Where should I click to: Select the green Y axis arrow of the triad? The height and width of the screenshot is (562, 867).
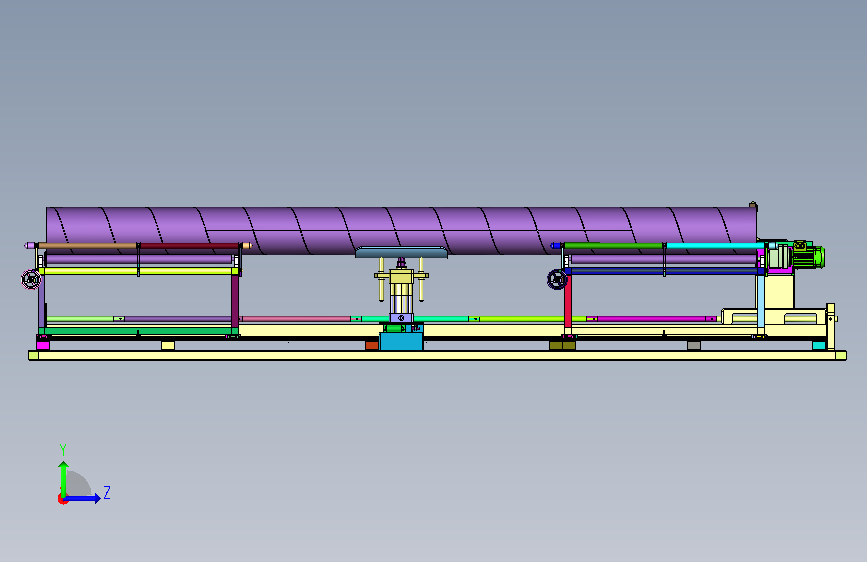coord(64,479)
